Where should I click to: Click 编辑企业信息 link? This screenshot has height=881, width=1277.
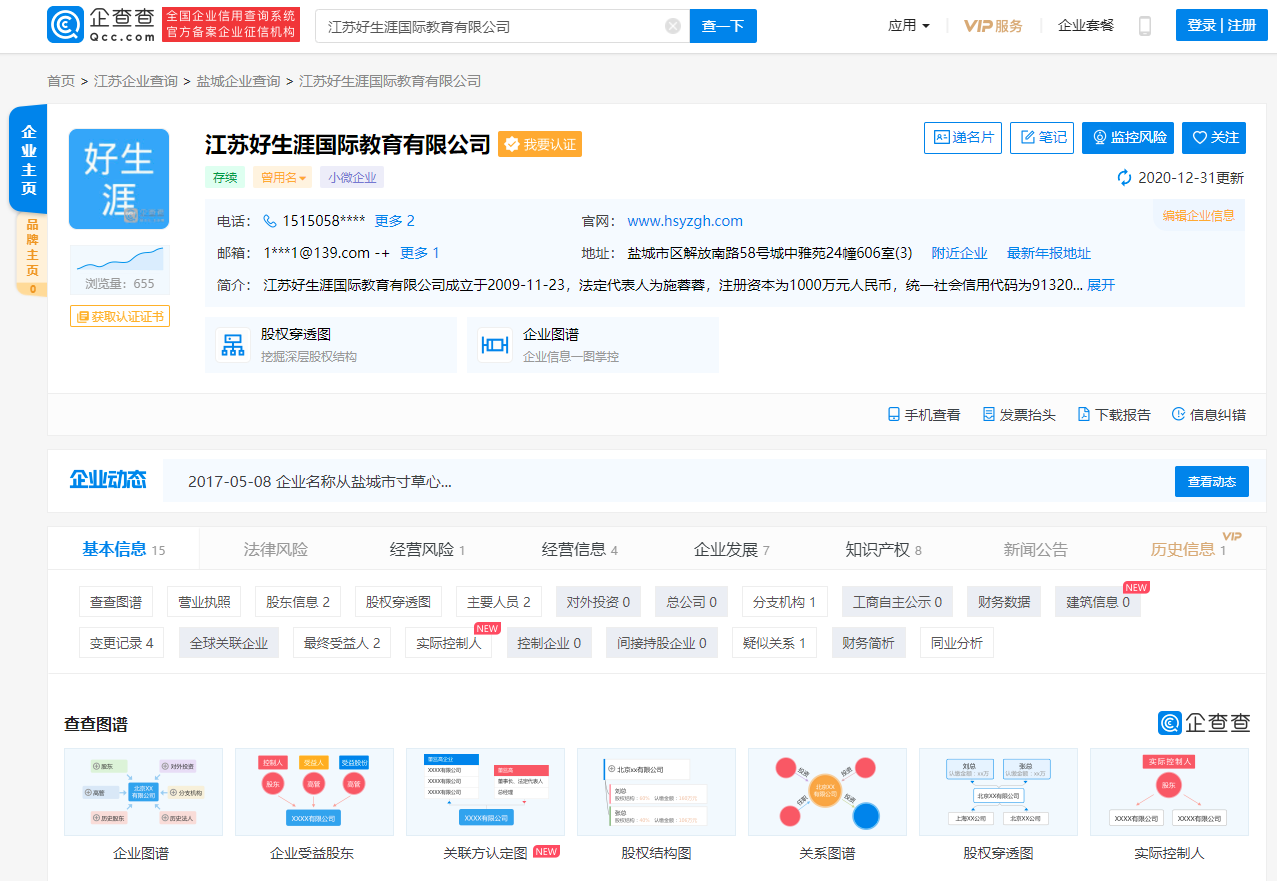(1199, 215)
